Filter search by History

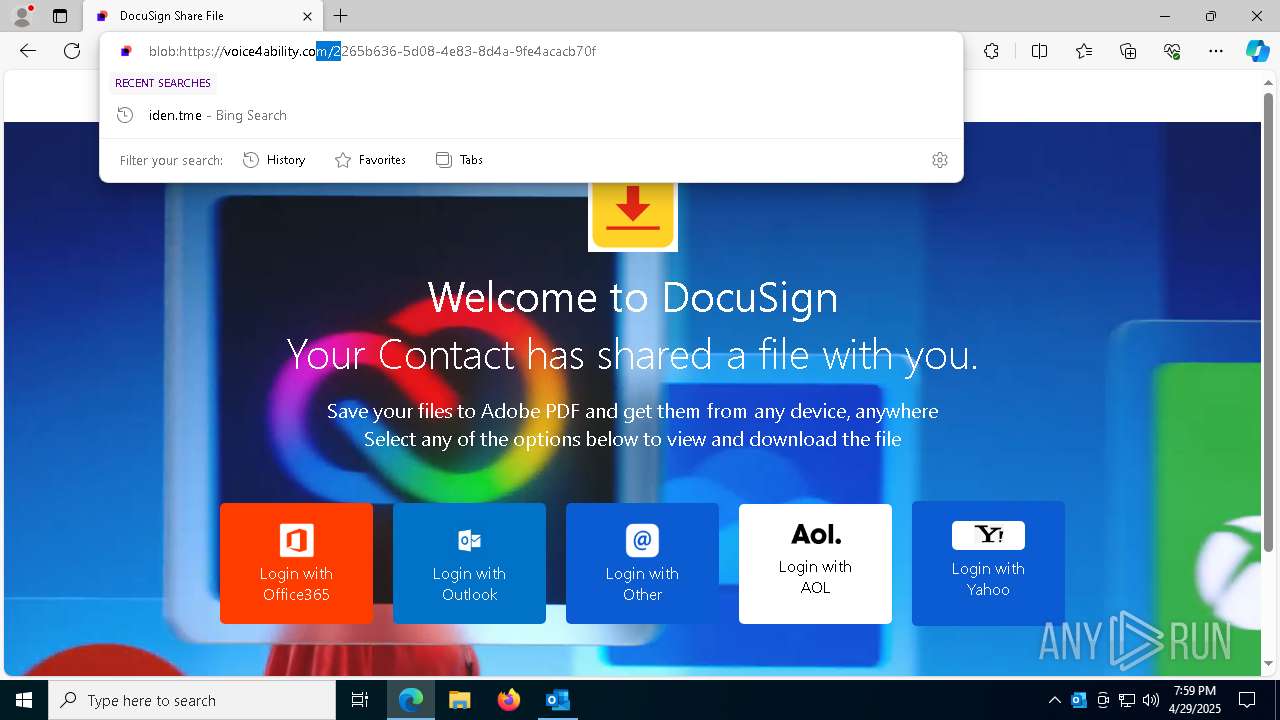click(274, 160)
